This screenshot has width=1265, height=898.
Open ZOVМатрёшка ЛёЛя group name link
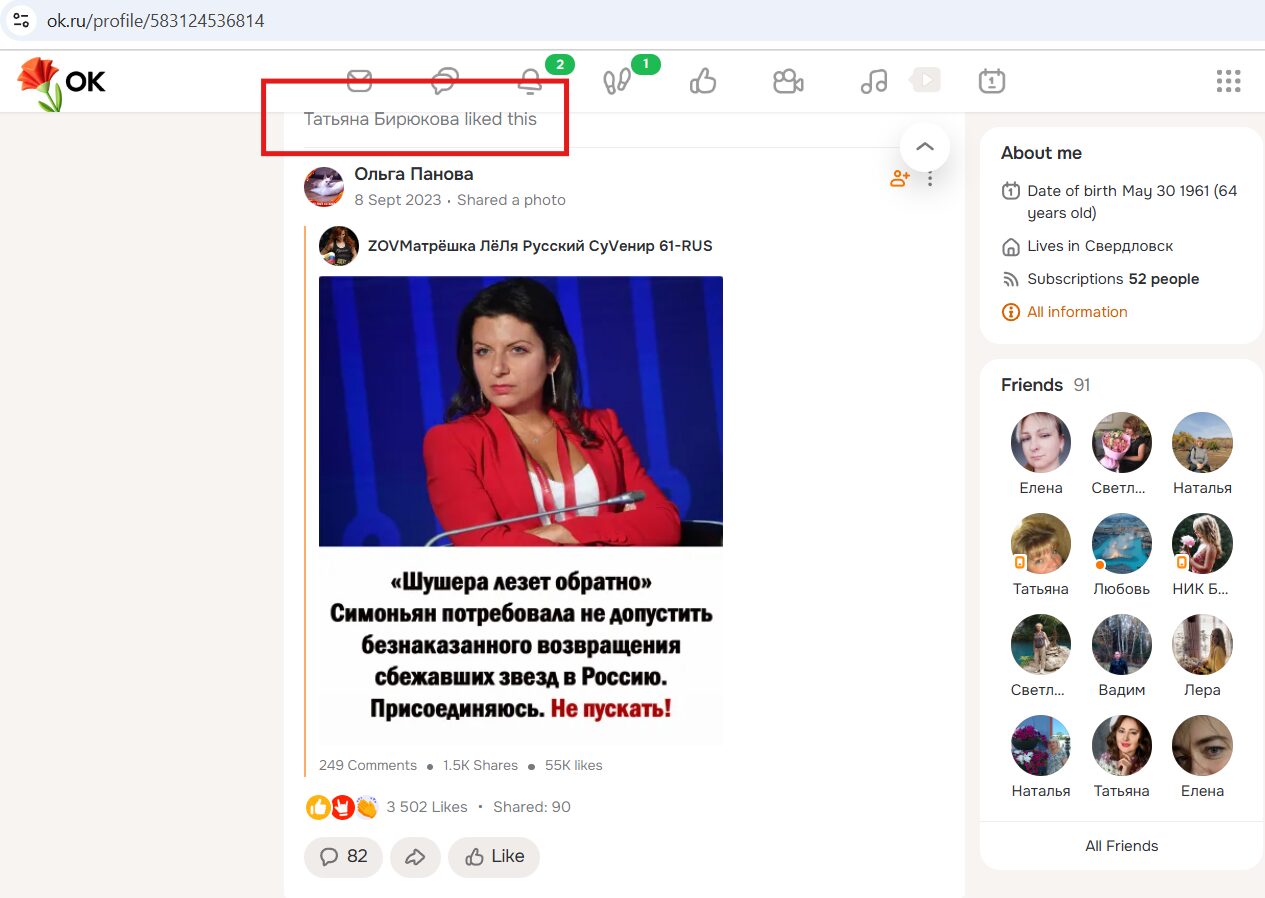click(x=540, y=246)
